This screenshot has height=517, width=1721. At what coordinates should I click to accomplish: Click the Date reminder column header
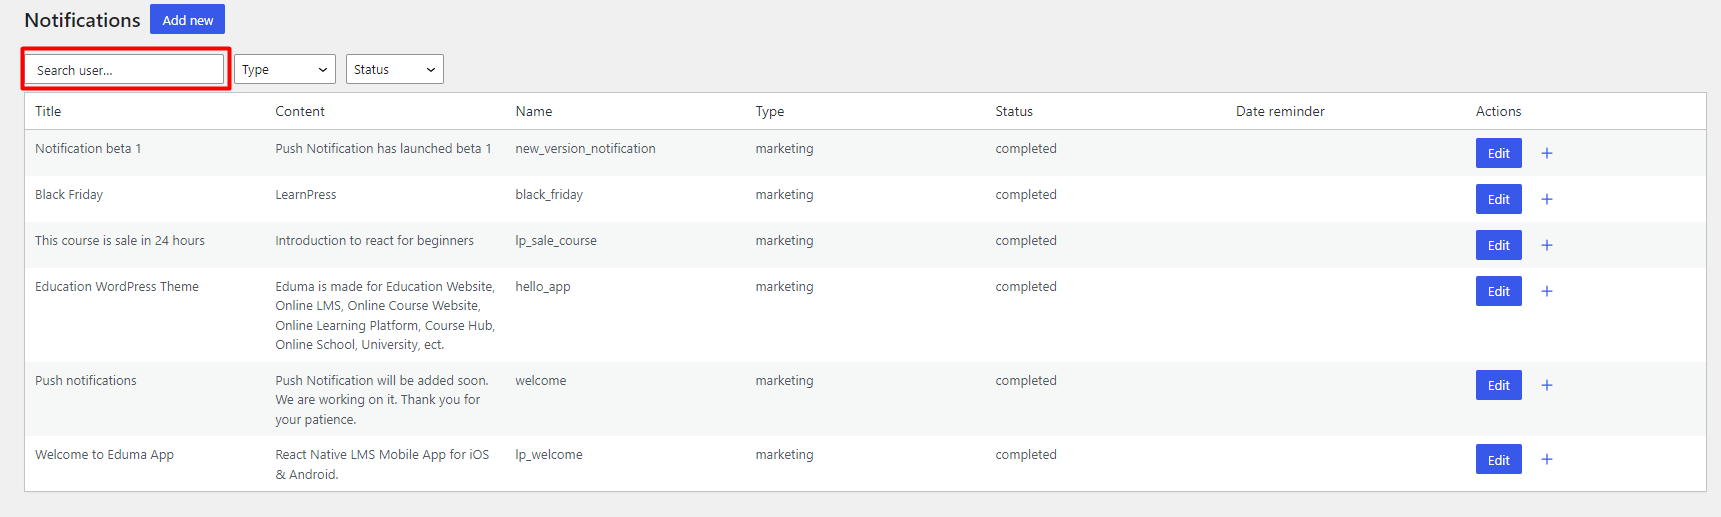tap(1280, 111)
